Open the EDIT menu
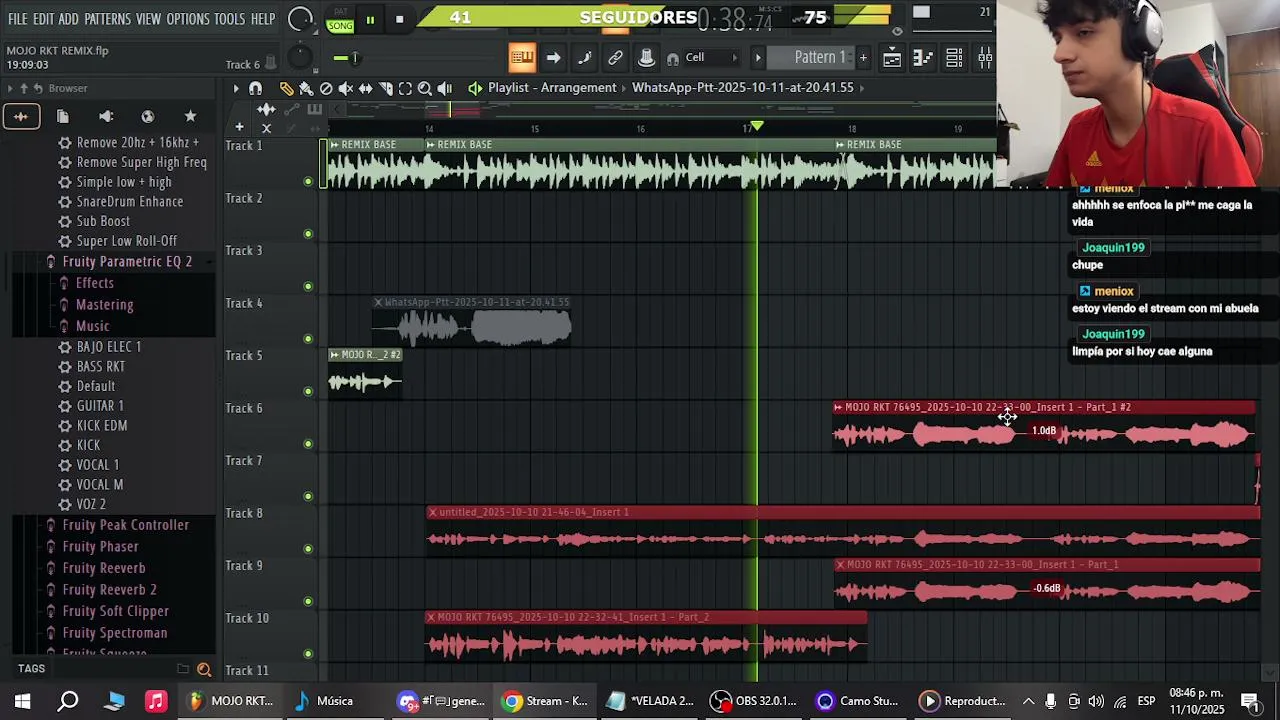The height and width of the screenshot is (720, 1280). [x=43, y=19]
